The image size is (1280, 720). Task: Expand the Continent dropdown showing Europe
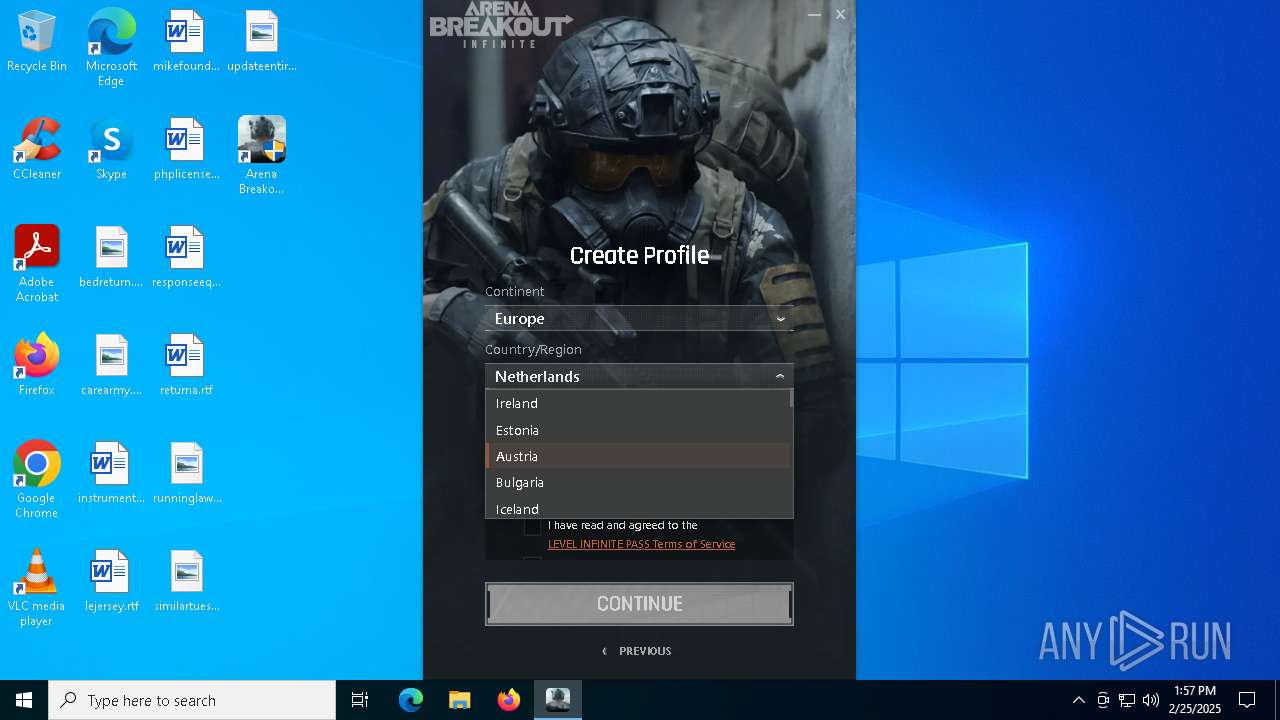(x=639, y=318)
